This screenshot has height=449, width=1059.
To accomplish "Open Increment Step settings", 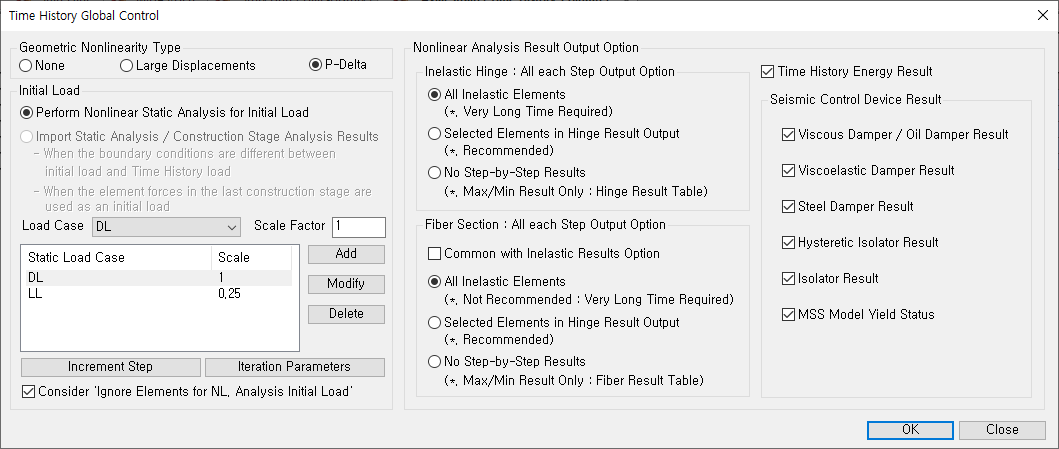I will pos(111,367).
